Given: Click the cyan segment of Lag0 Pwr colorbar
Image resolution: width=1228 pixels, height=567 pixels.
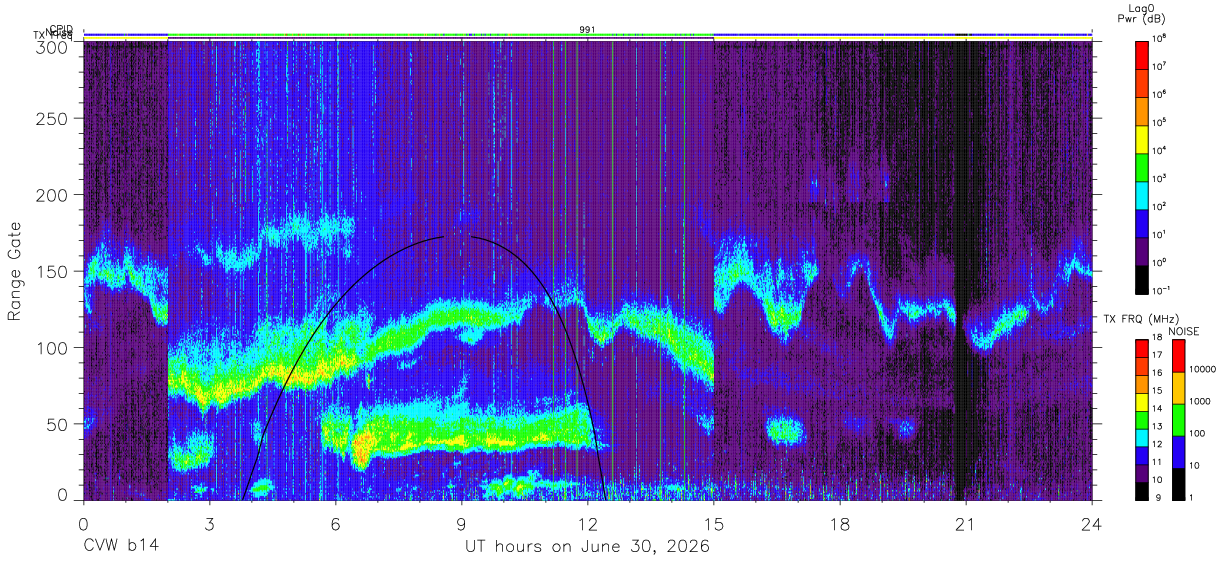Looking at the screenshot, I should (x=1142, y=194).
